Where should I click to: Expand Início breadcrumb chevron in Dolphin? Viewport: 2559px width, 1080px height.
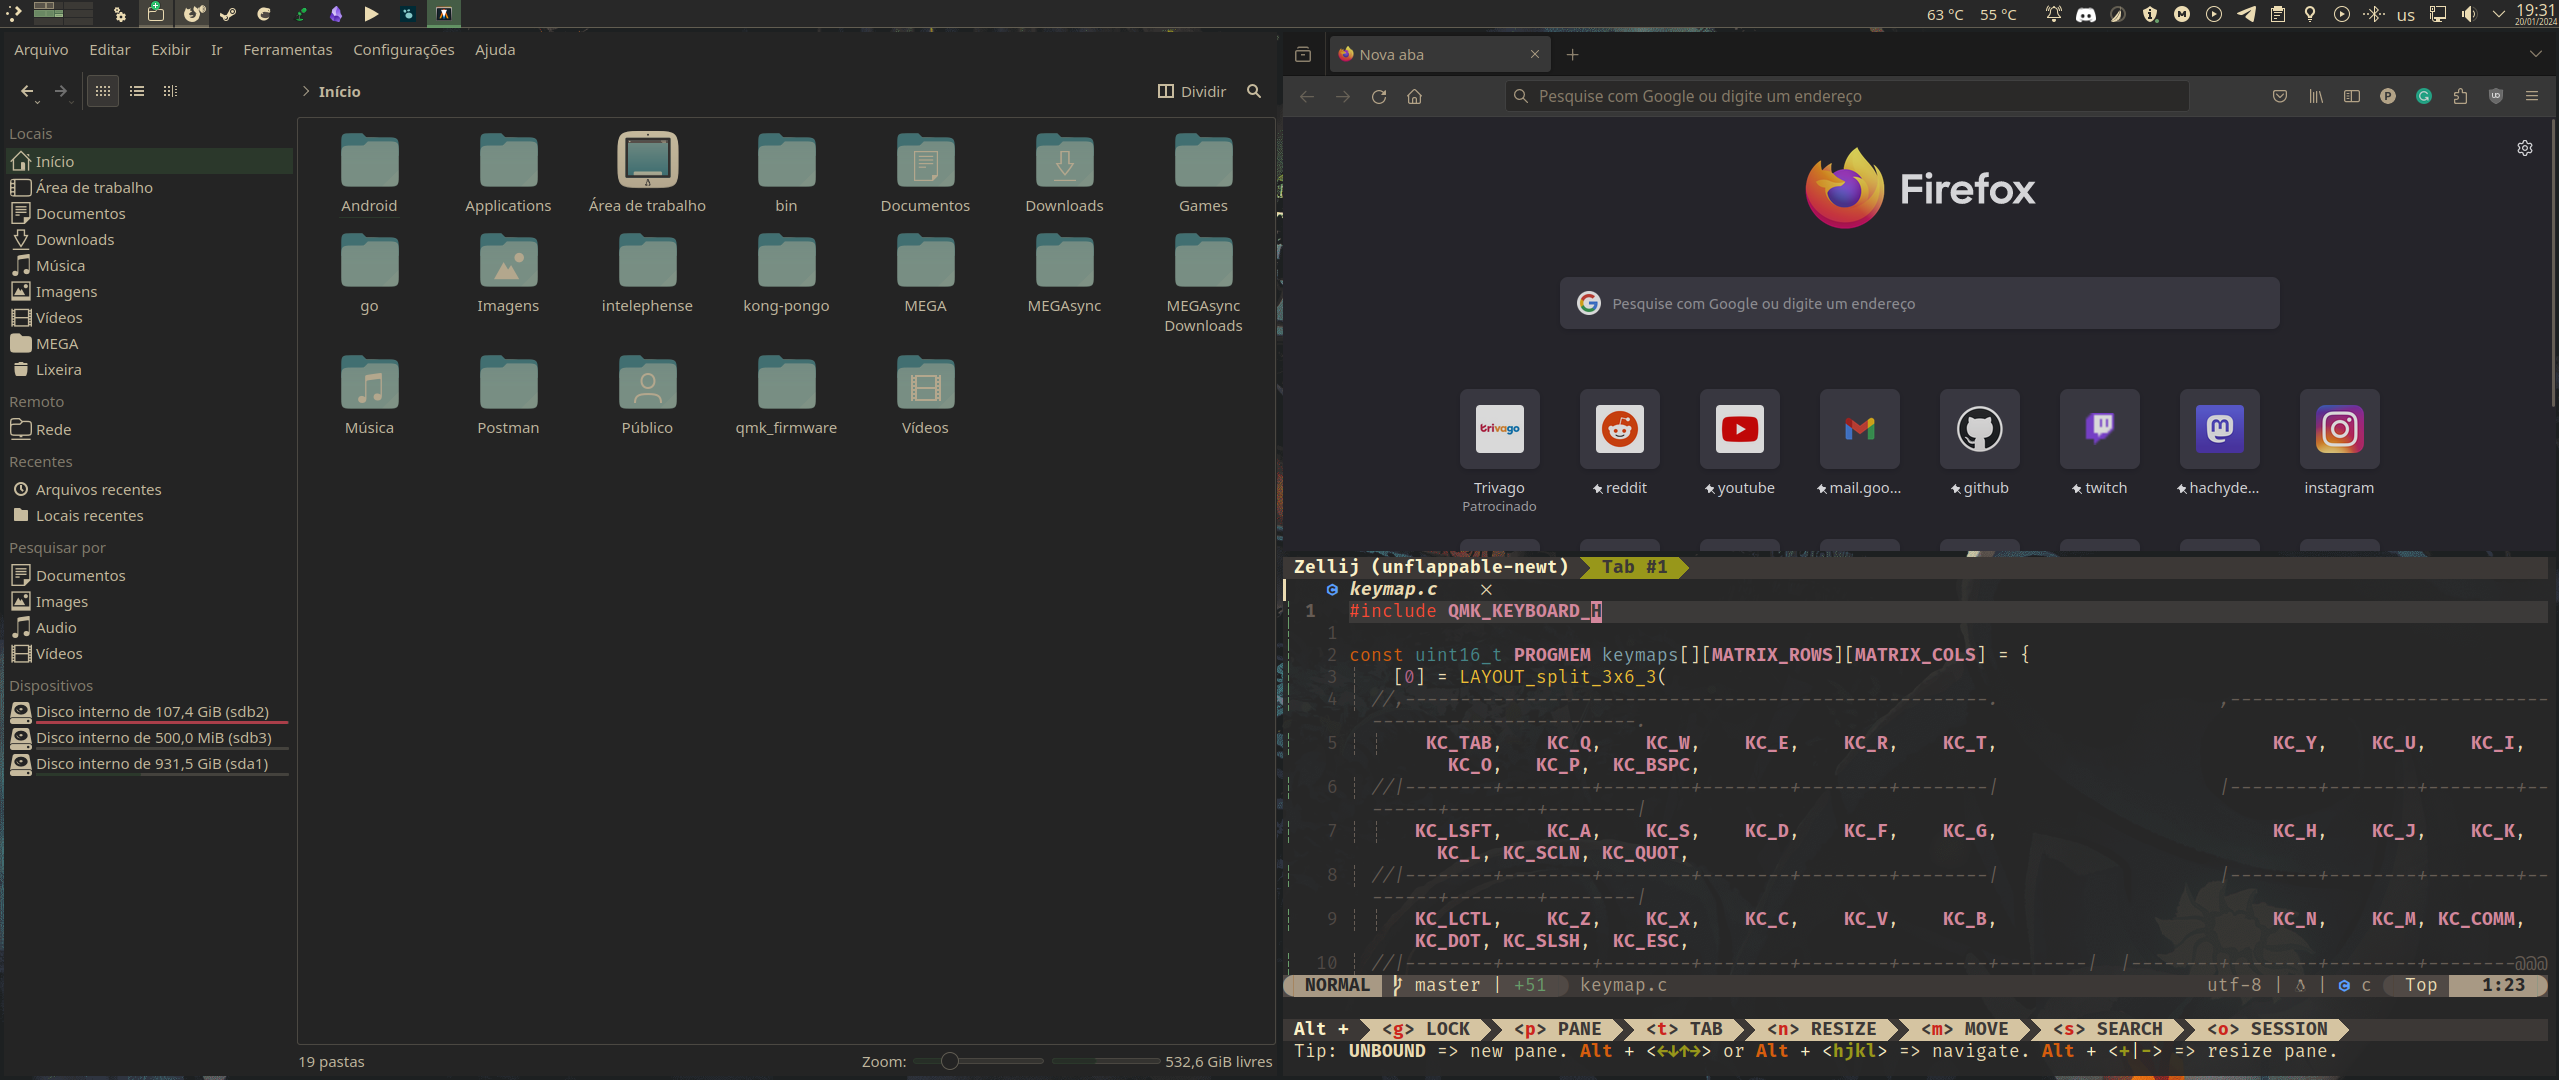pyautogui.click(x=306, y=91)
